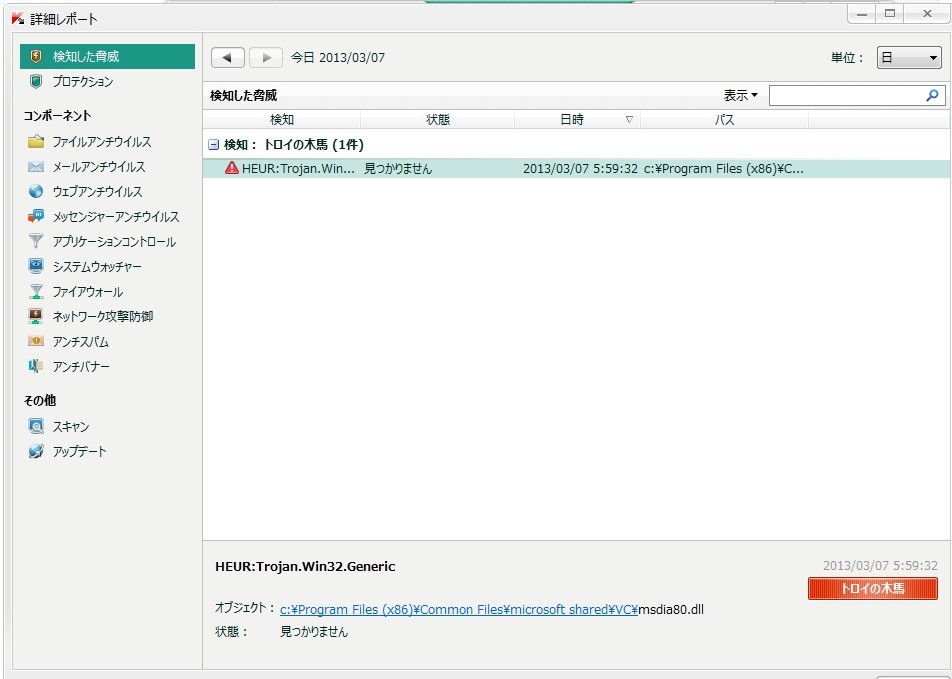Click the search magnifier icon
The image size is (952, 679).
pyautogui.click(x=932, y=96)
